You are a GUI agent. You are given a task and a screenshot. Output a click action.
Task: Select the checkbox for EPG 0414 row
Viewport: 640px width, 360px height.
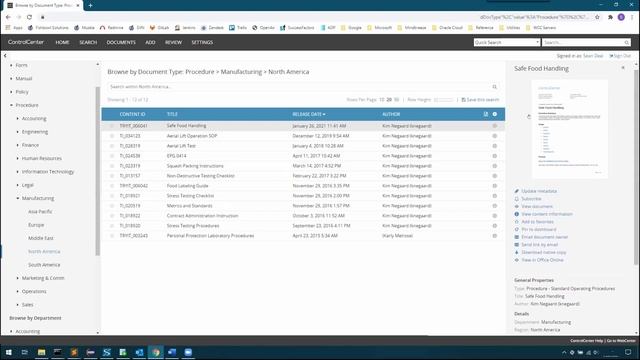pyautogui.click(x=112, y=156)
